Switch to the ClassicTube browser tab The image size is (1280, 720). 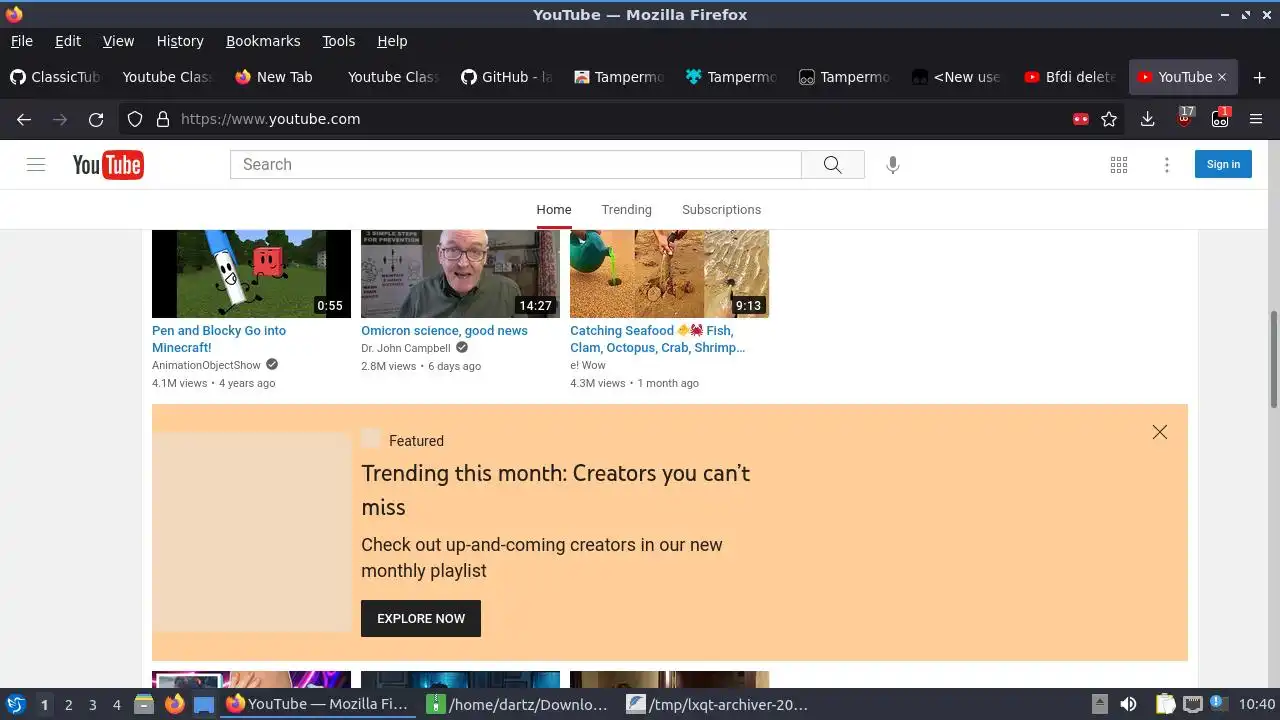tap(56, 77)
